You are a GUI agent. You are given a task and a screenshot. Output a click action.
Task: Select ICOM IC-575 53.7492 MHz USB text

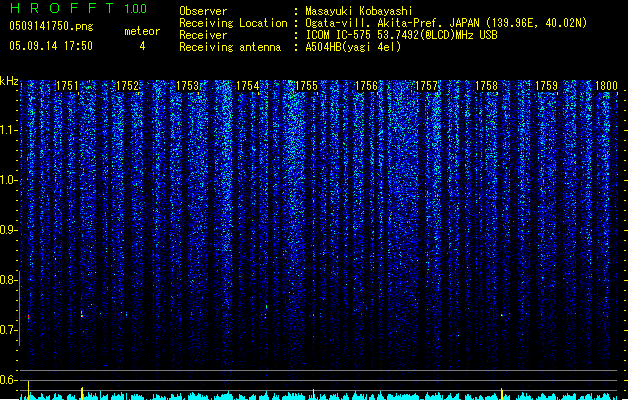click(402, 35)
